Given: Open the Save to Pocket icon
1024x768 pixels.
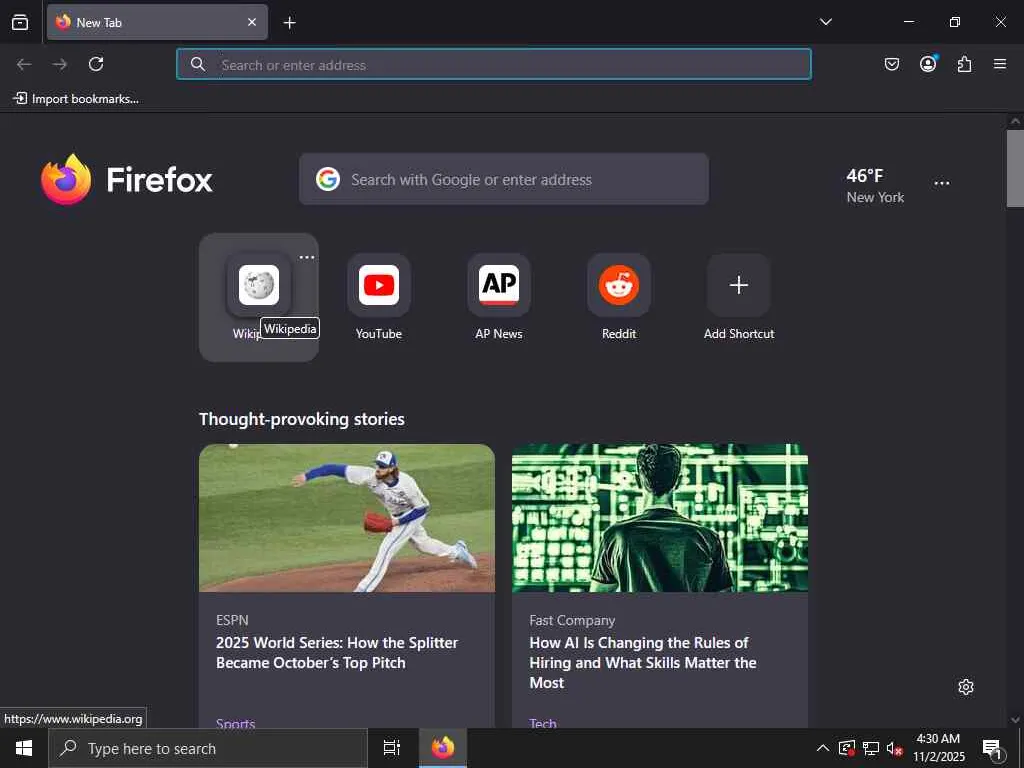Looking at the screenshot, I should [891, 64].
